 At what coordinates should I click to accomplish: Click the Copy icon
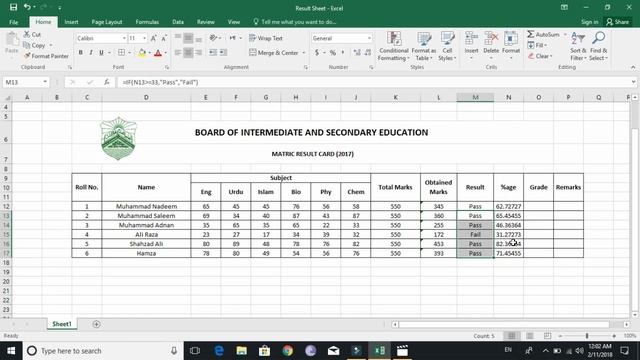click(27, 45)
